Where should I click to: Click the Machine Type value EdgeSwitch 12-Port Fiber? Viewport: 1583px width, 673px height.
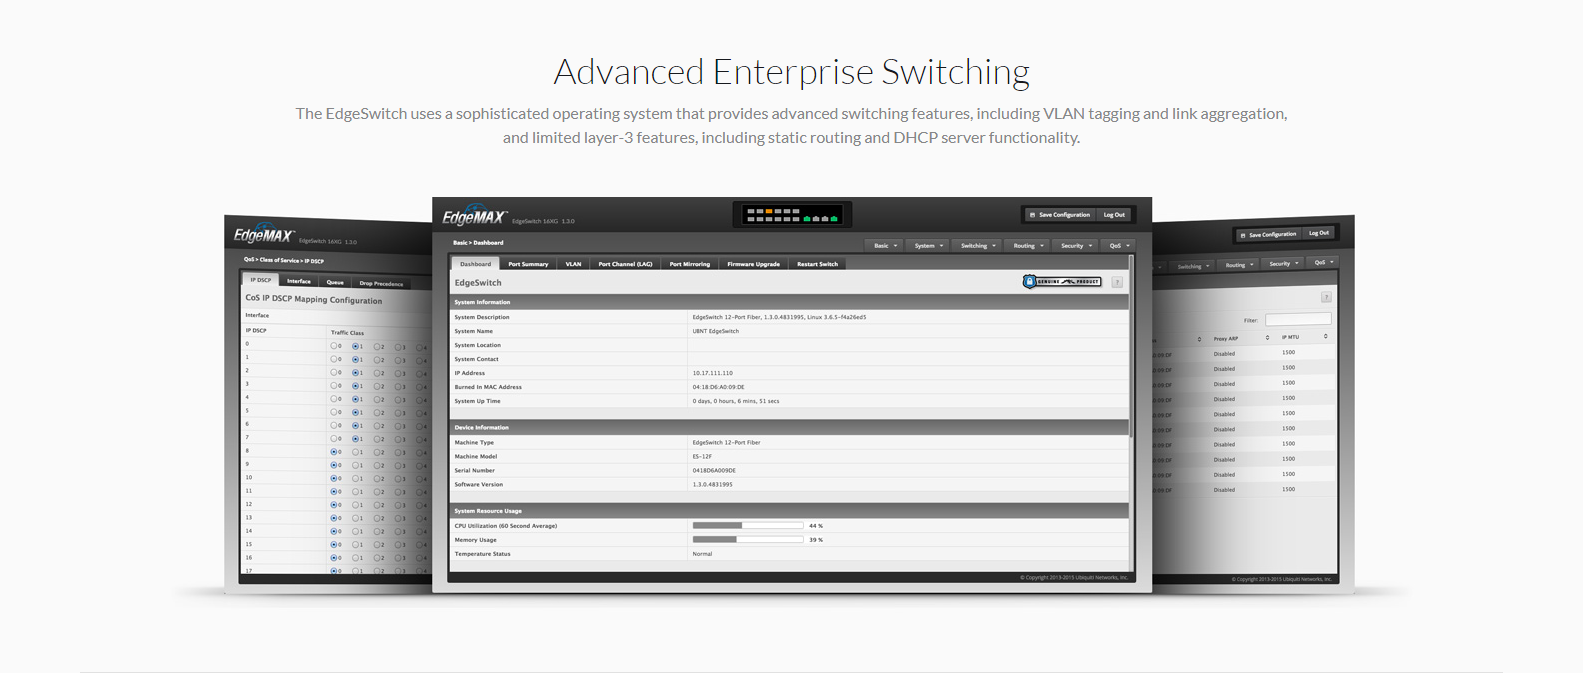click(x=726, y=442)
